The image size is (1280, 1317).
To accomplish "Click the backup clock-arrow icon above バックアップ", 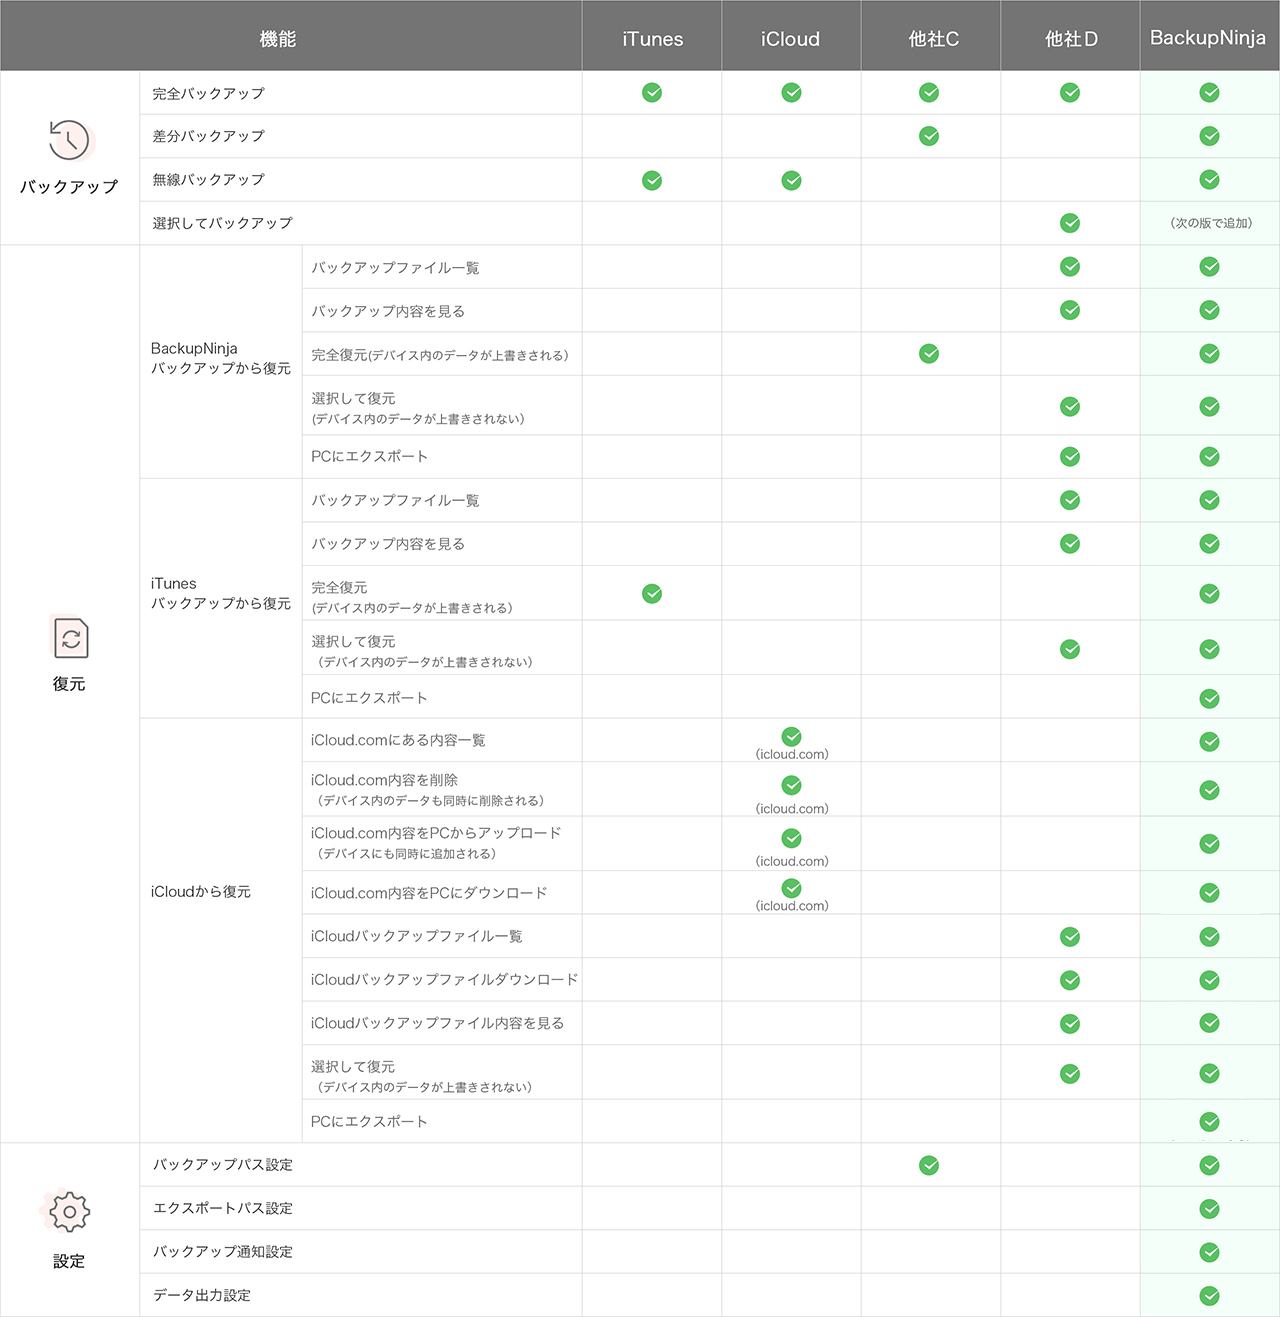I will pos(69,140).
